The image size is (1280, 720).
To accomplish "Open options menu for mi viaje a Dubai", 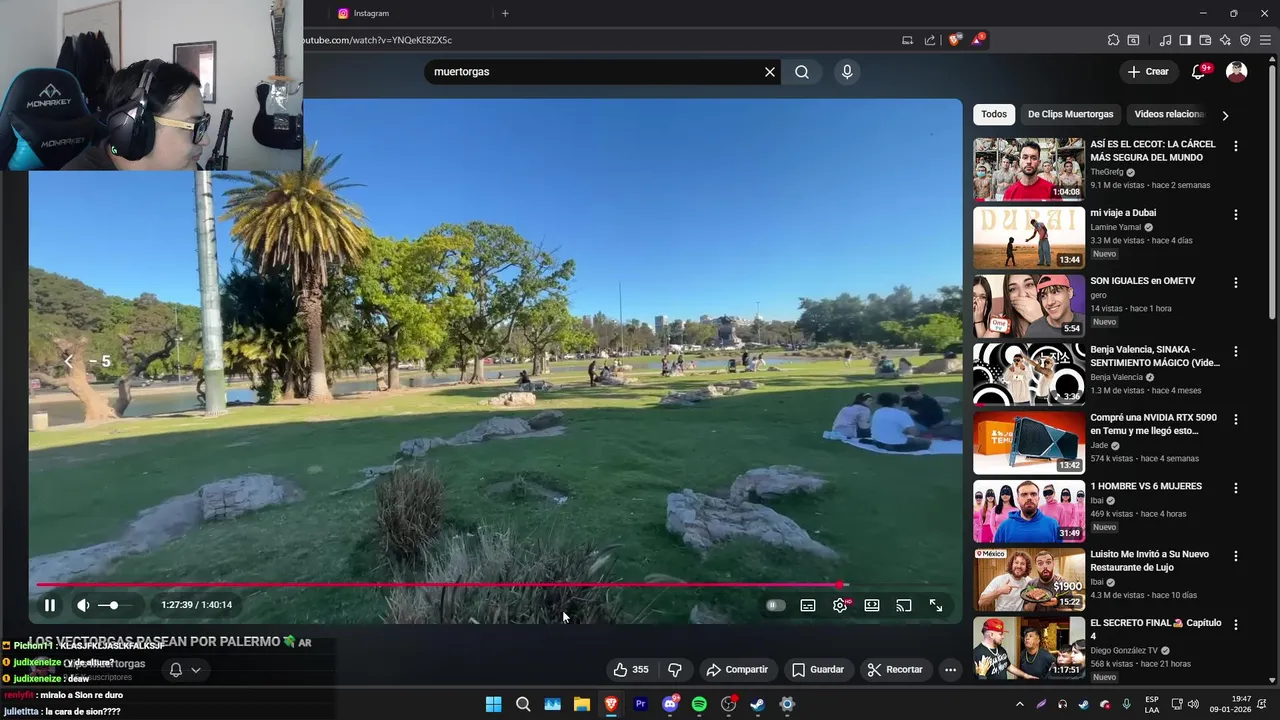I will (1236, 215).
